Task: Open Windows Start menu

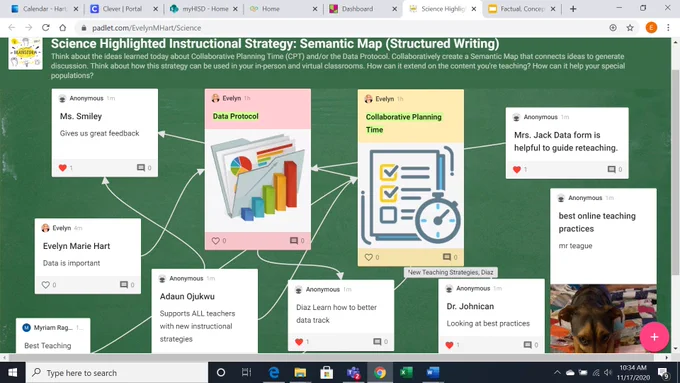Action: (13, 373)
